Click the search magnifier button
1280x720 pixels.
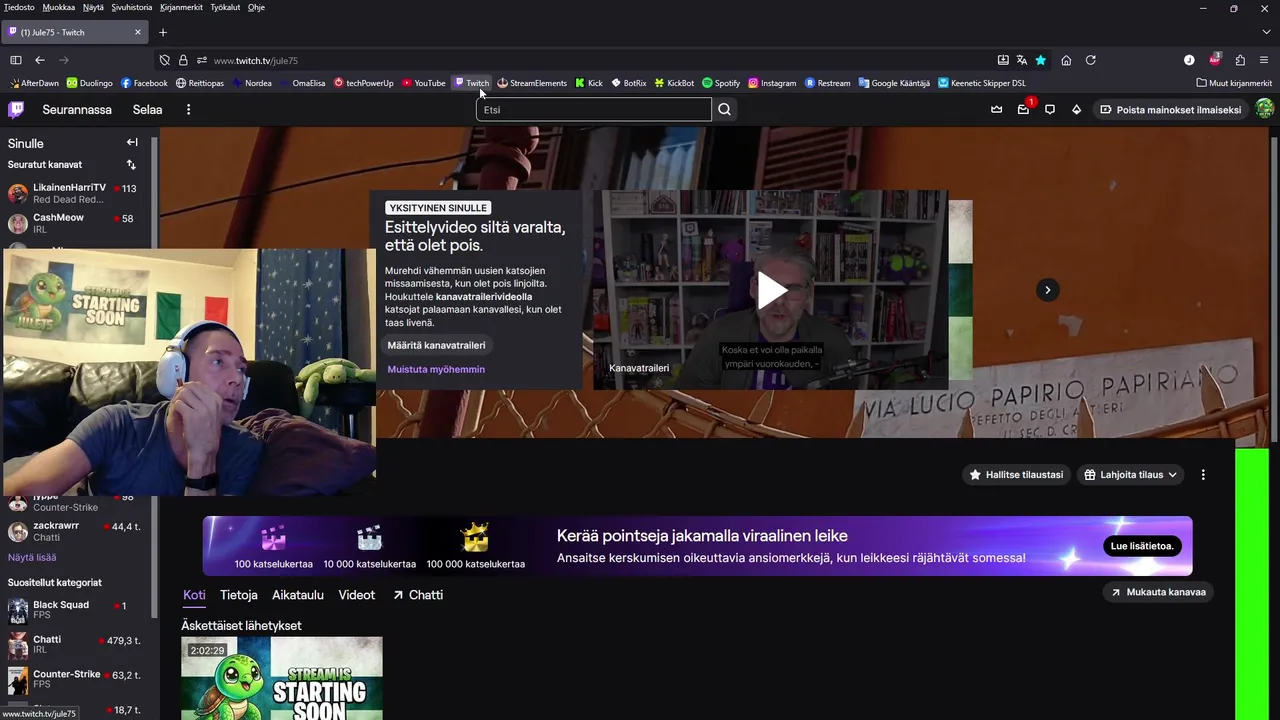point(725,109)
